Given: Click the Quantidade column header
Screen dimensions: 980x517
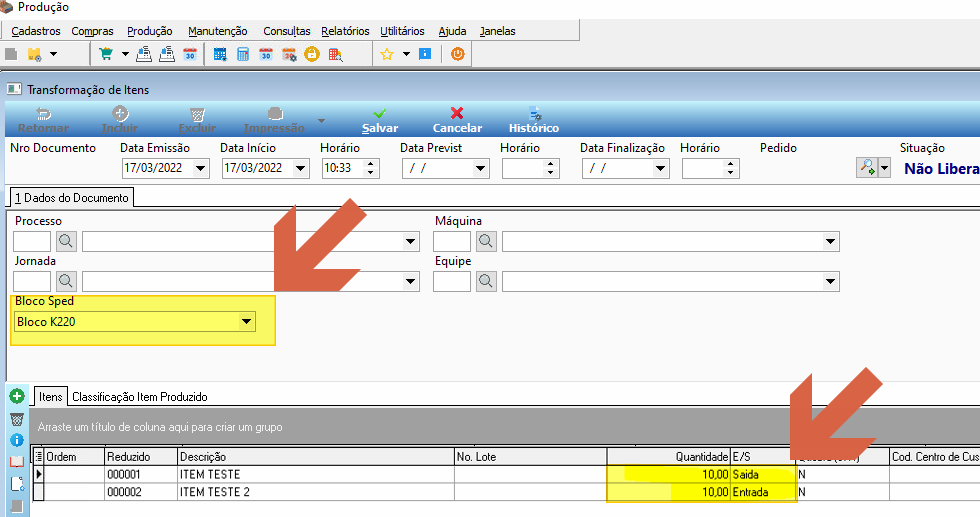Looking at the screenshot, I should point(669,457).
